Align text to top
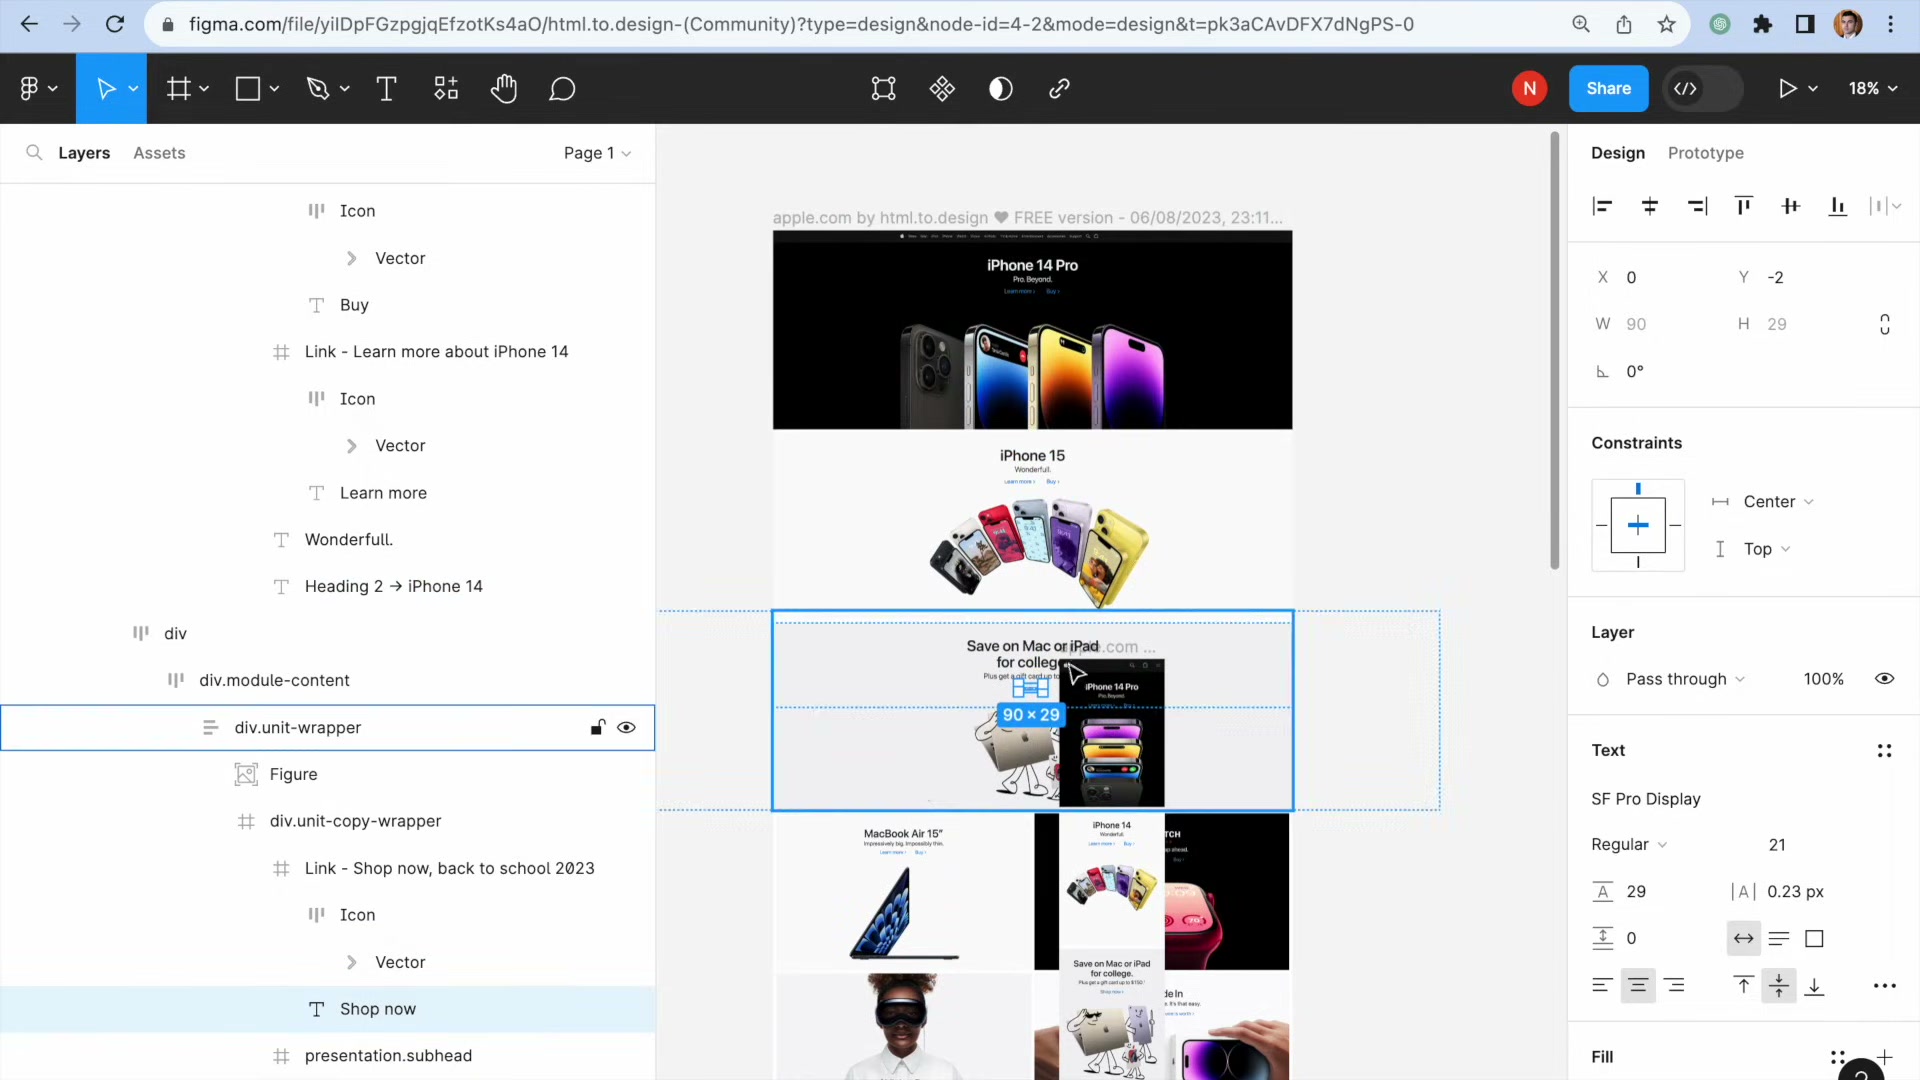Viewport: 1920px width, 1080px height. coord(1743,986)
